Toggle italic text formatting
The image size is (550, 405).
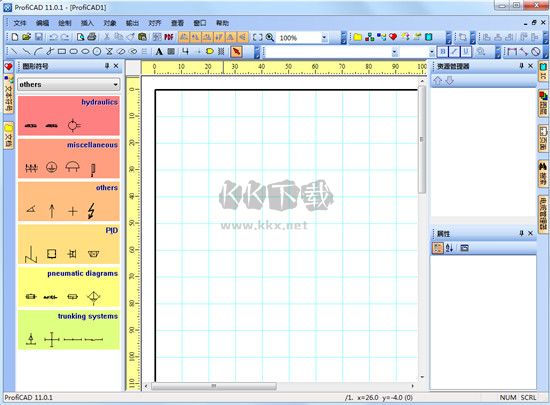click(454, 52)
